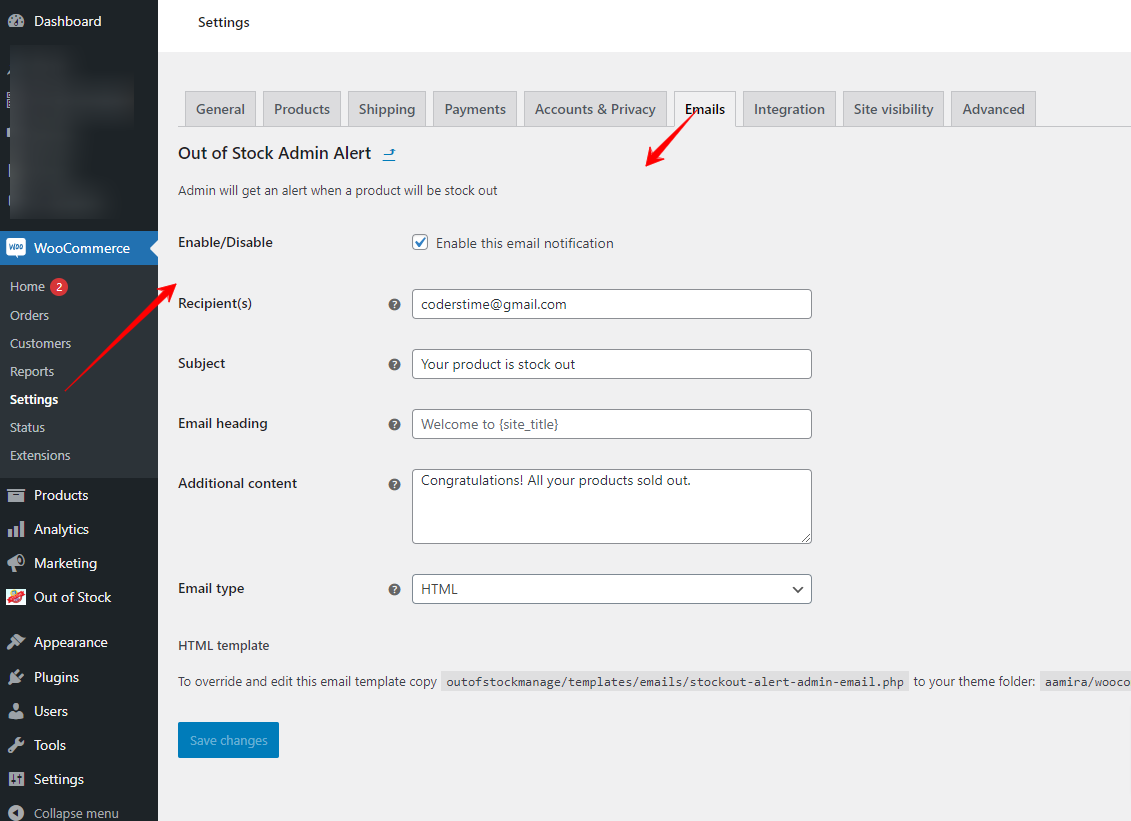
Task: Click into the Subject text field
Action: click(612, 364)
